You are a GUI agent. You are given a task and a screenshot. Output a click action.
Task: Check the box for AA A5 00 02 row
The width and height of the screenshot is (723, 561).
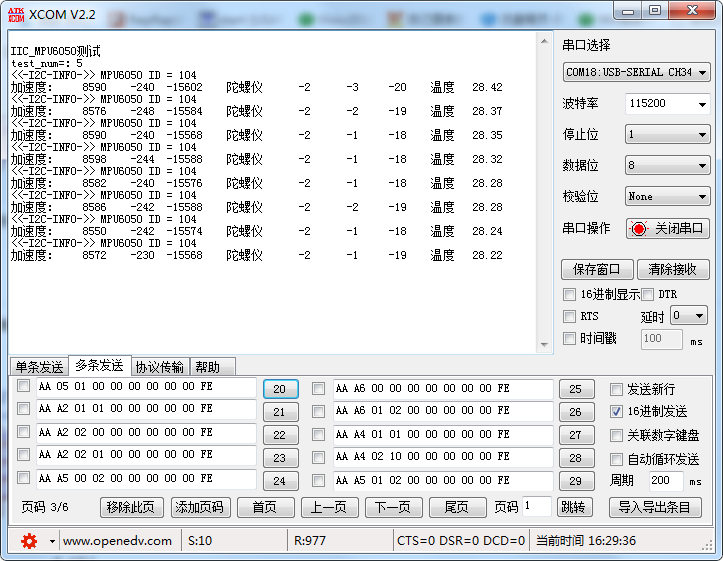[x=23, y=478]
